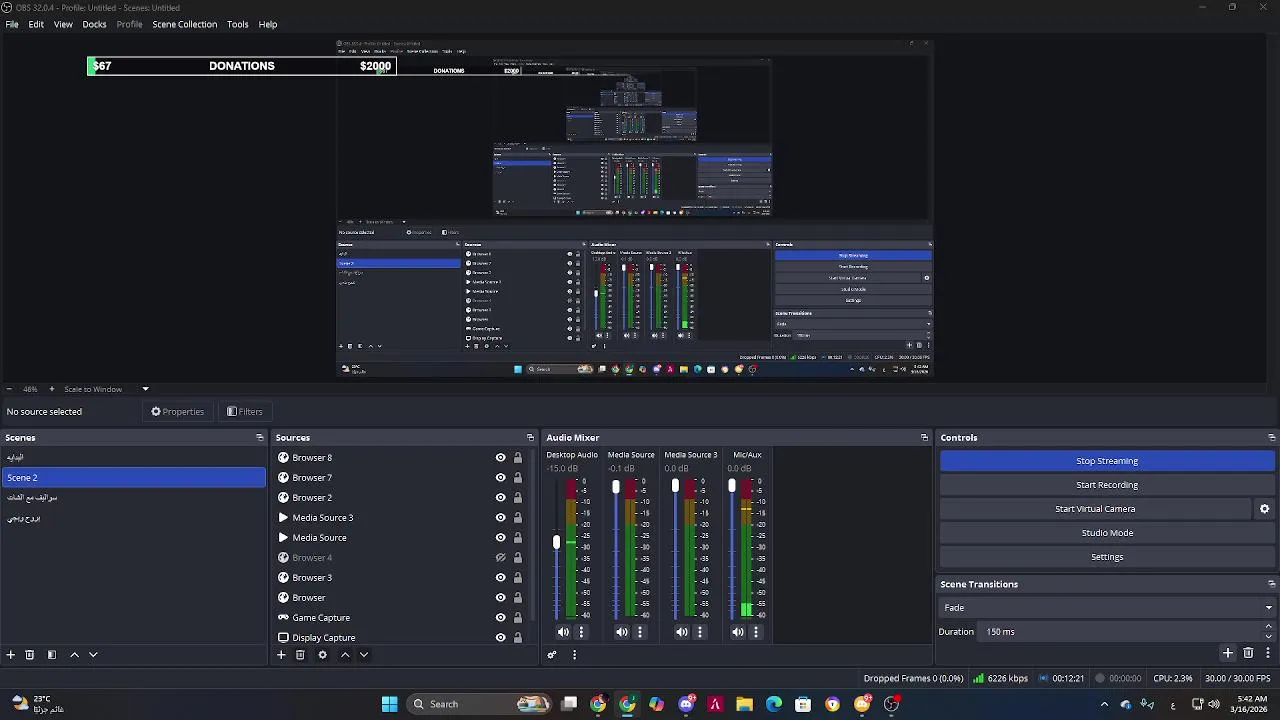Open source properties gear in Sources dock
The height and width of the screenshot is (720, 1280).
322,654
